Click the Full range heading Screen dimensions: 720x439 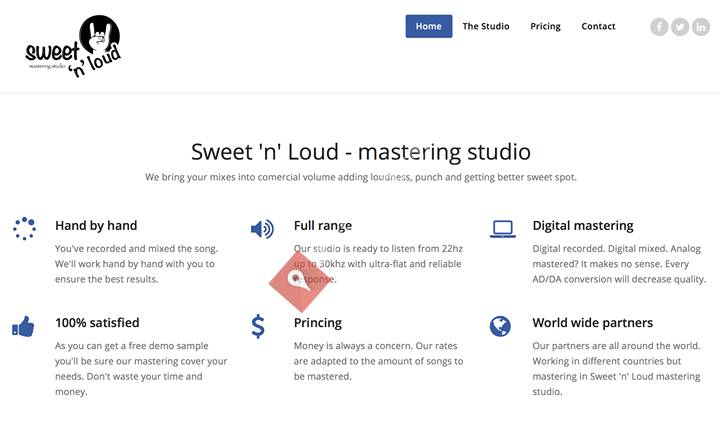(x=322, y=225)
